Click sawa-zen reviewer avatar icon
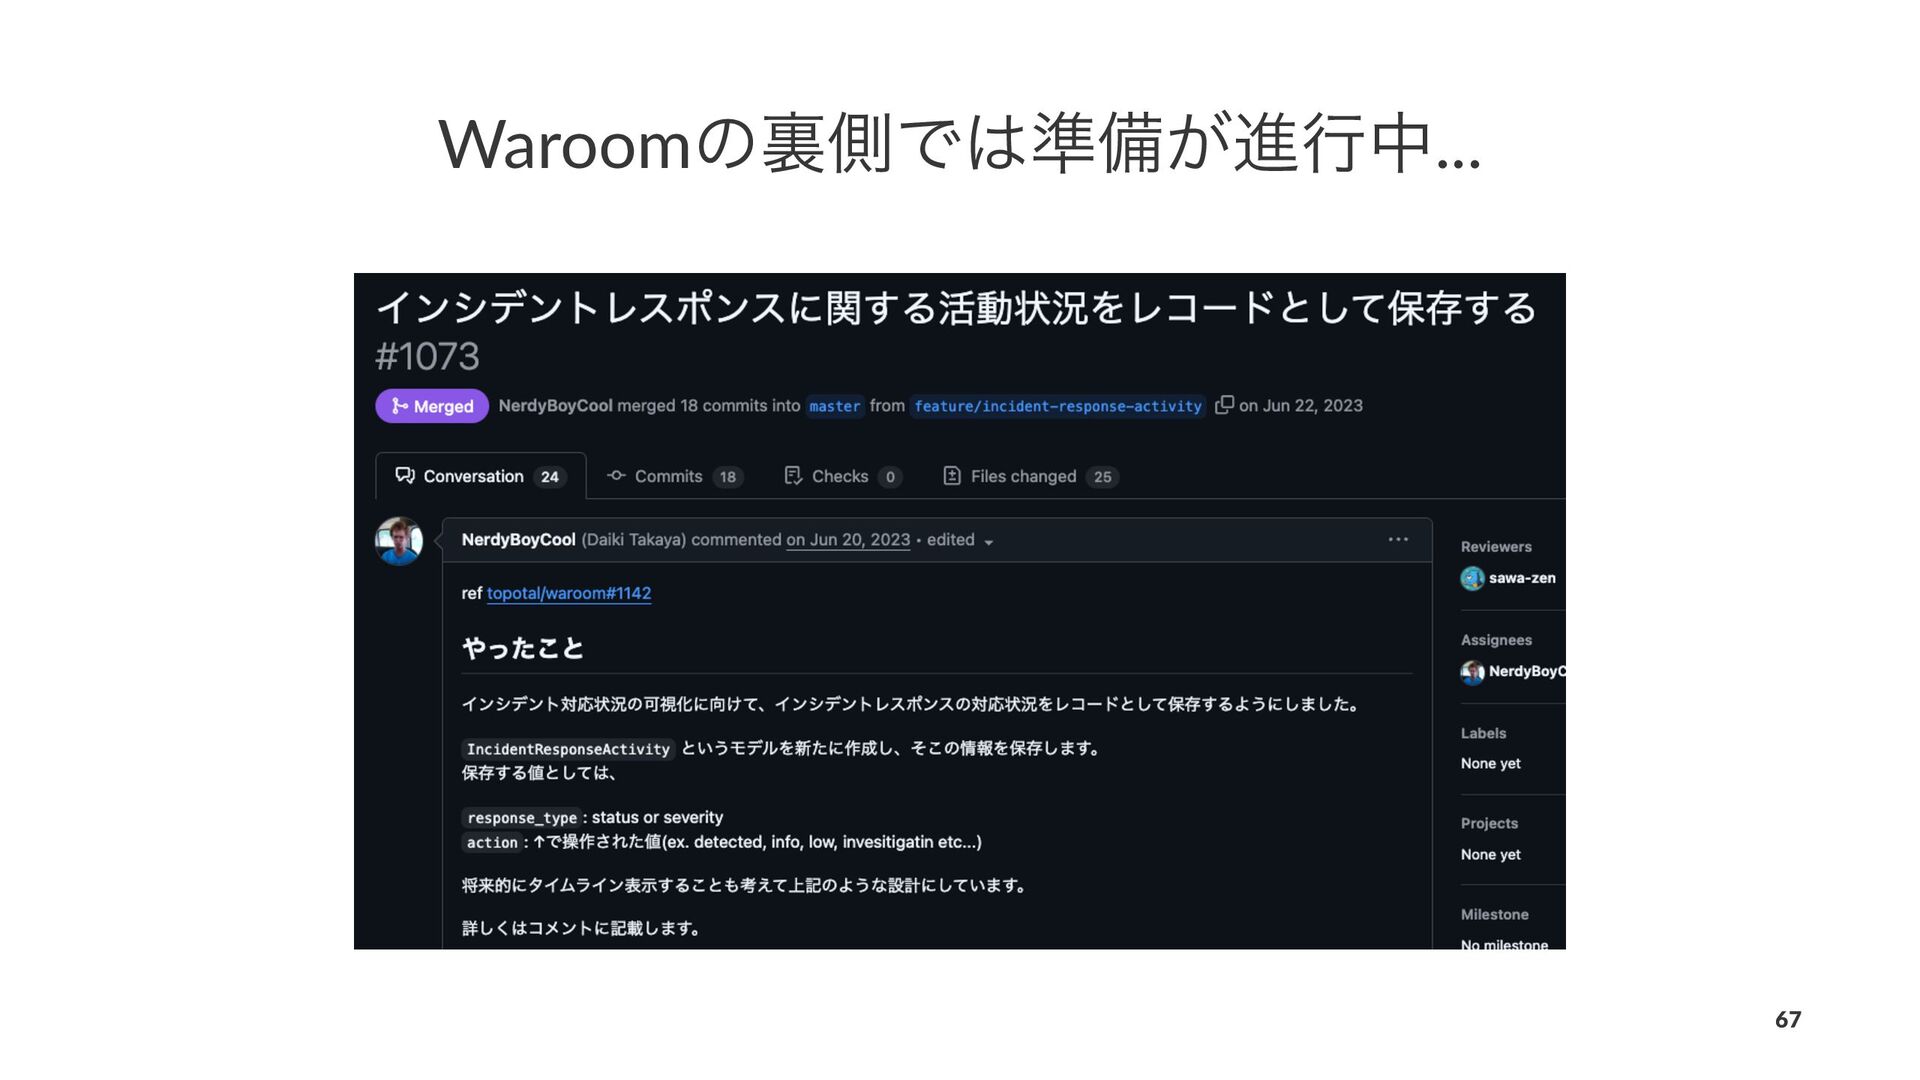 [x=1472, y=578]
